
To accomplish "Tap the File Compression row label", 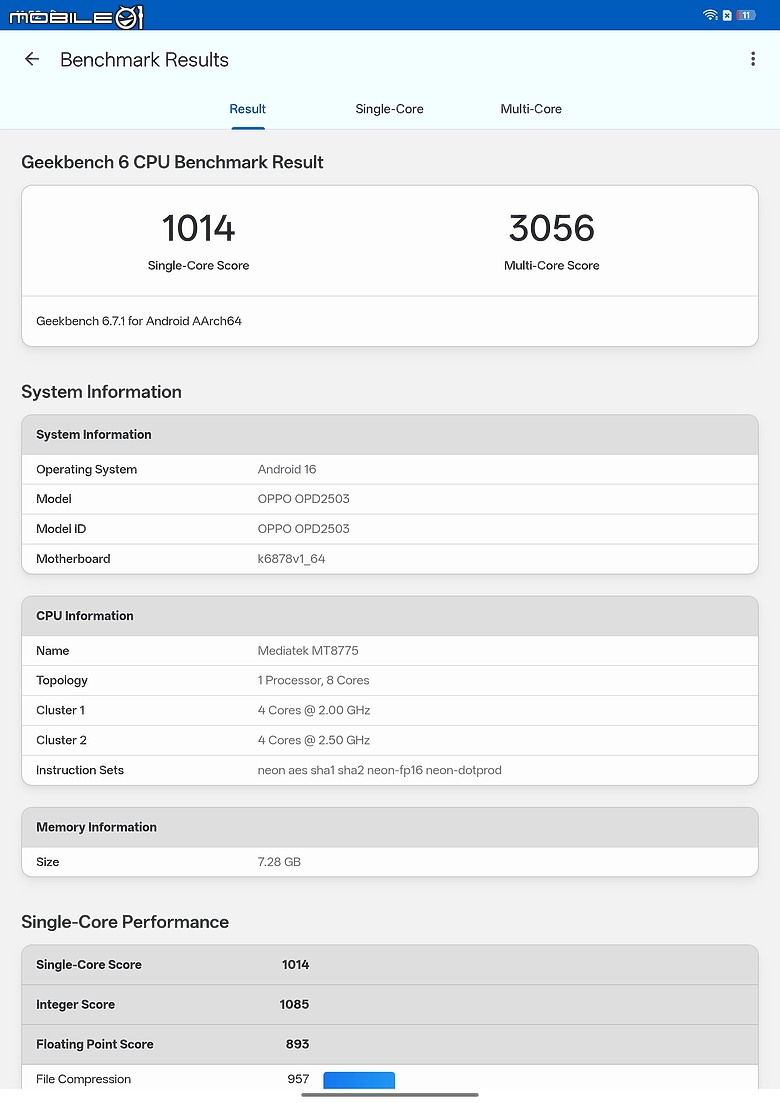I will click(x=83, y=1079).
